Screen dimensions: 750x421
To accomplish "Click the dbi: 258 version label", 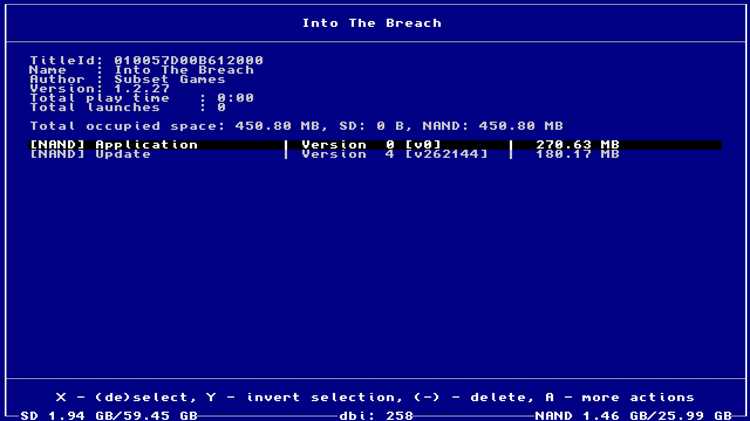I will pyautogui.click(x=376, y=415).
